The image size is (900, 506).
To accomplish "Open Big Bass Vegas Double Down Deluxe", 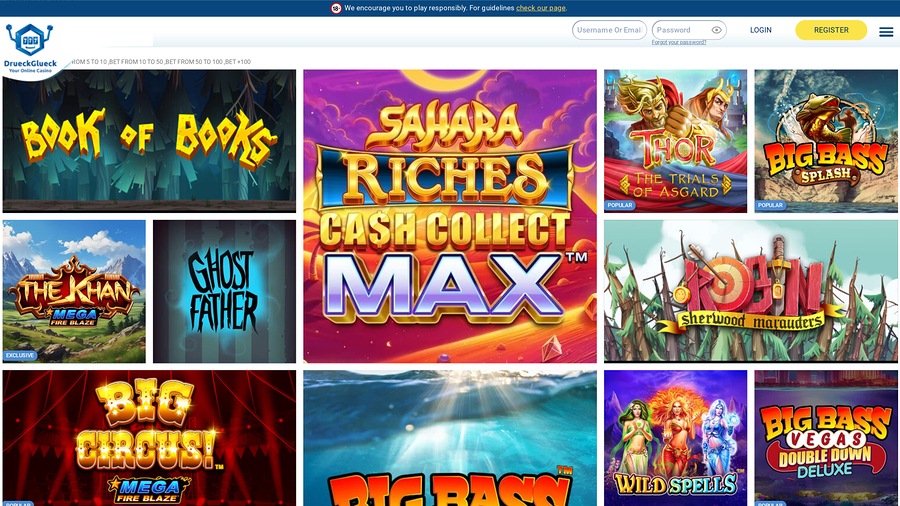I will tap(826, 438).
